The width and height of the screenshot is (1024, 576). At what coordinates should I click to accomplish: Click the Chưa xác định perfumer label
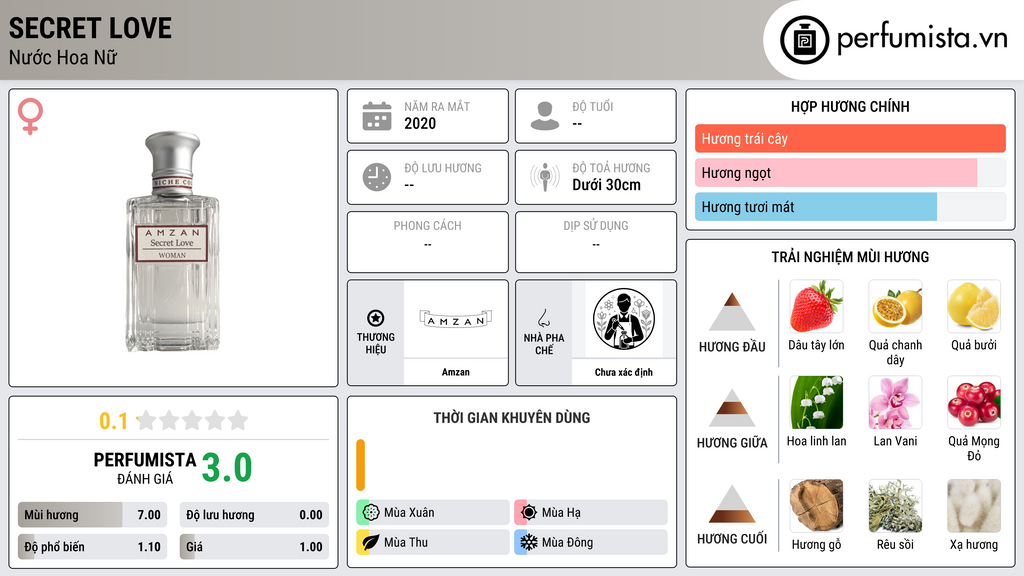624,372
